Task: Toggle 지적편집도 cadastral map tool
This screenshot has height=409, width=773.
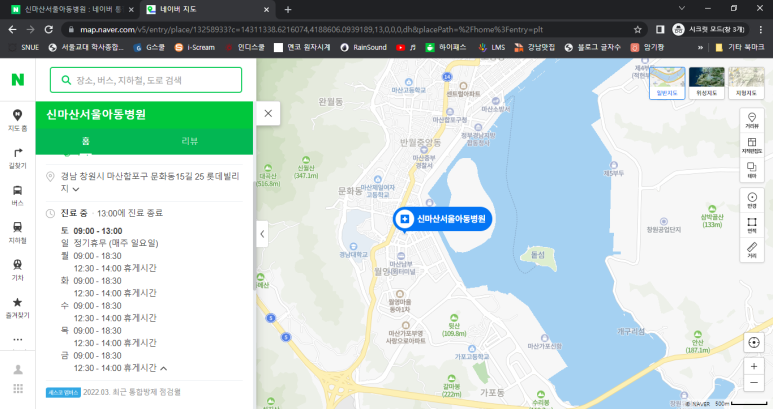Action: coord(752,145)
